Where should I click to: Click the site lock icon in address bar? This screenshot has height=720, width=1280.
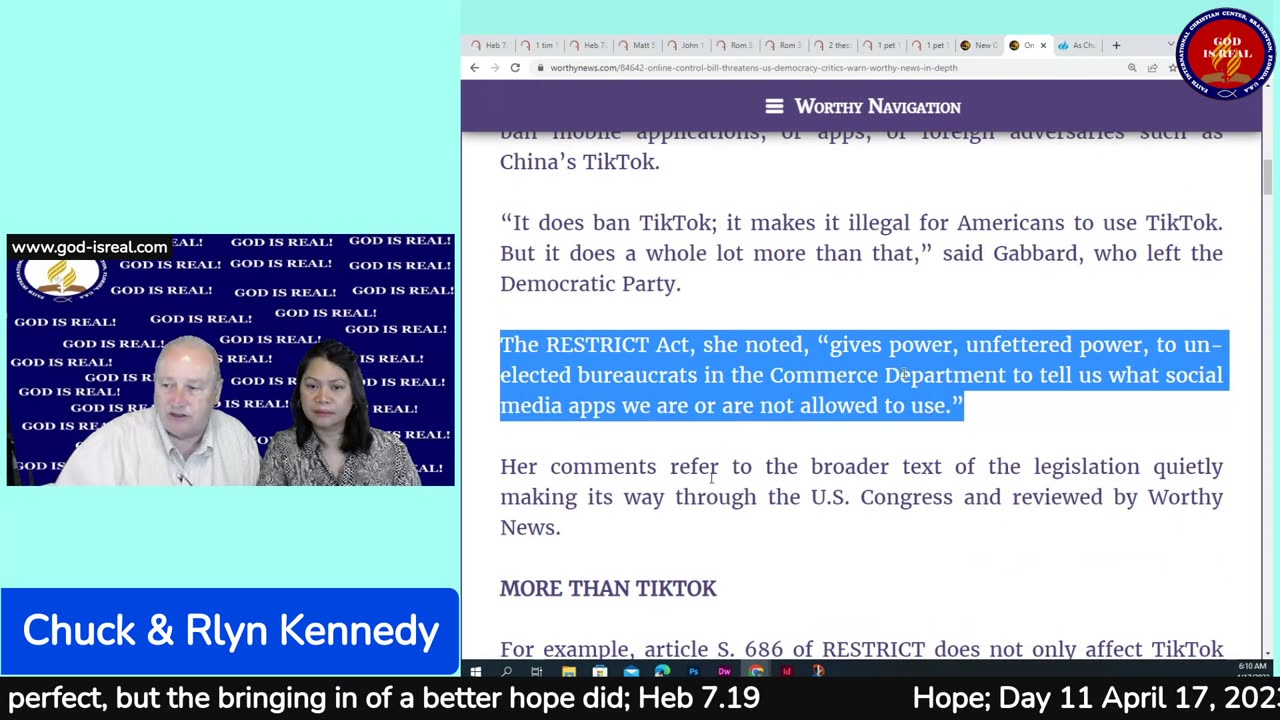click(540, 68)
